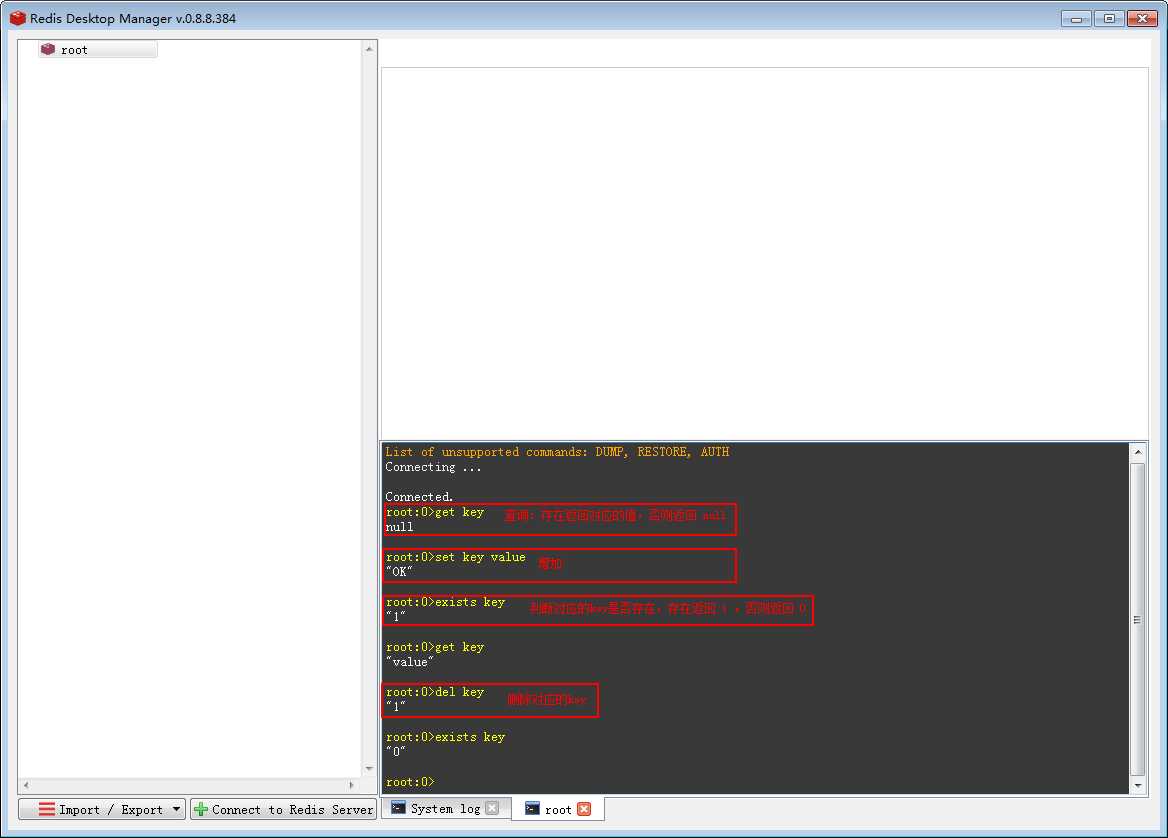Expand the Import / Export dropdown arrow

point(177,809)
